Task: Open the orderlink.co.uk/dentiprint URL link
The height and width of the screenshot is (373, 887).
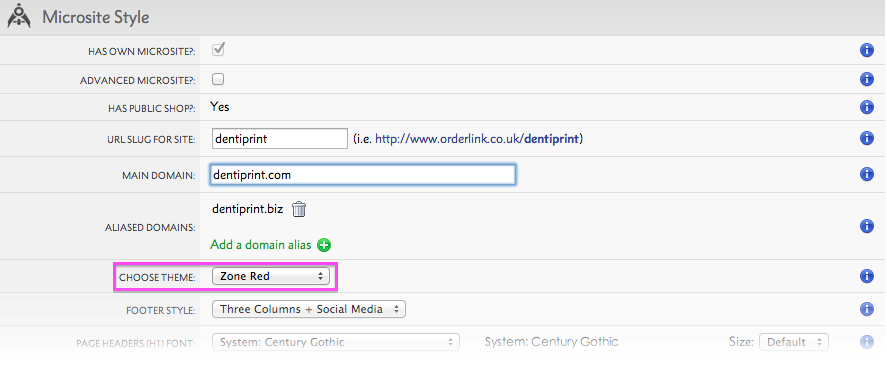Action: point(477,139)
